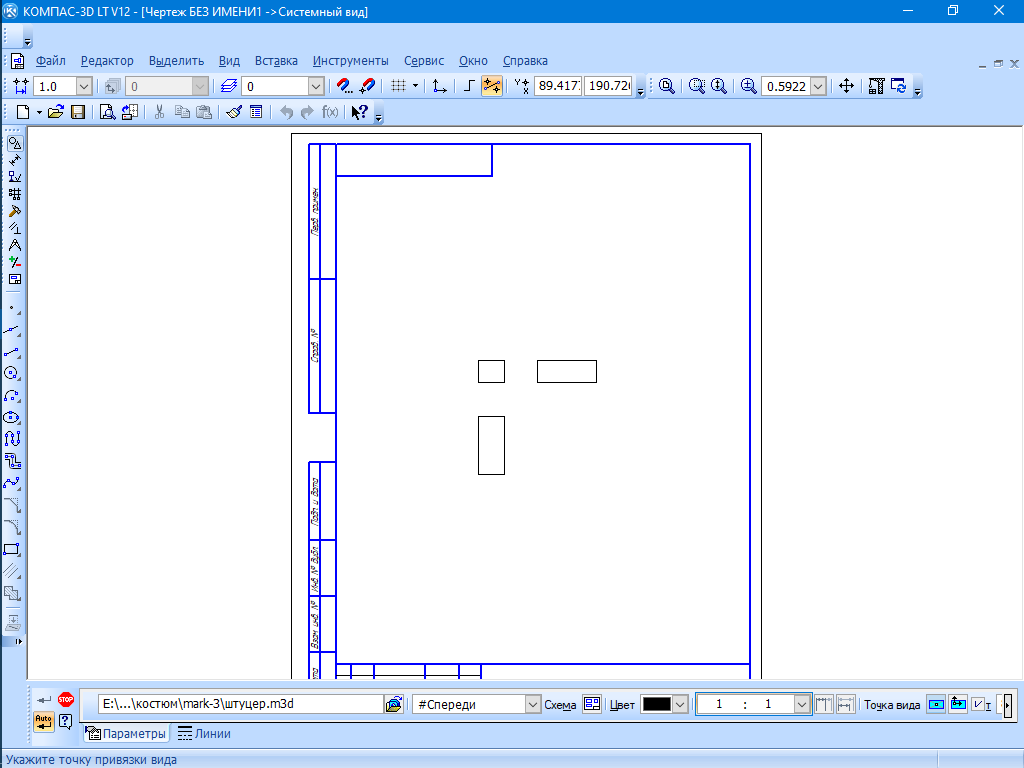Viewport: 1024px width, 768px height.
Task: Click the STOP command icon
Action: coord(66,699)
